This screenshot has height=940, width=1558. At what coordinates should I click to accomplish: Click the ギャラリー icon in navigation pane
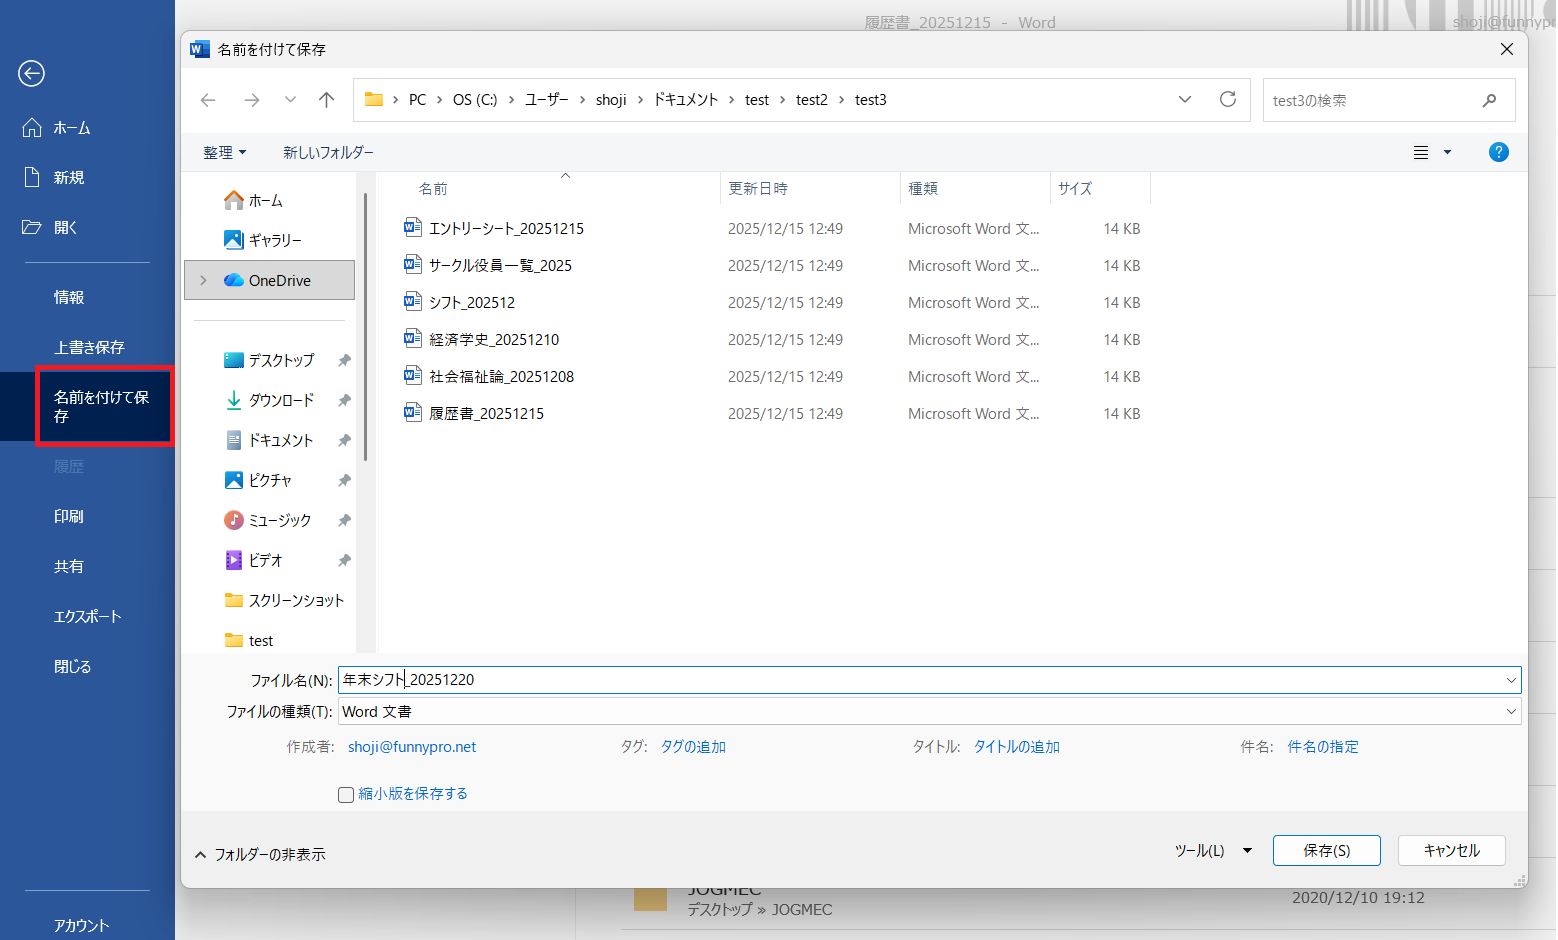coord(234,240)
